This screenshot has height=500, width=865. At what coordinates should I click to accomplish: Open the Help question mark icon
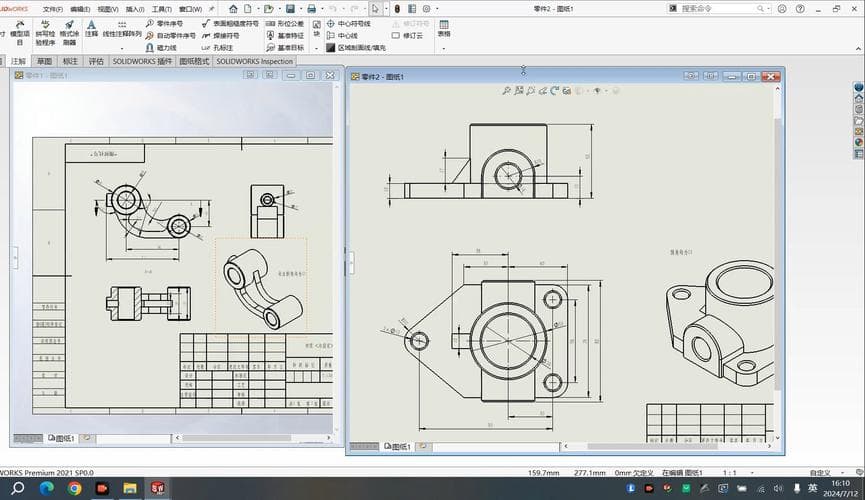pos(800,9)
